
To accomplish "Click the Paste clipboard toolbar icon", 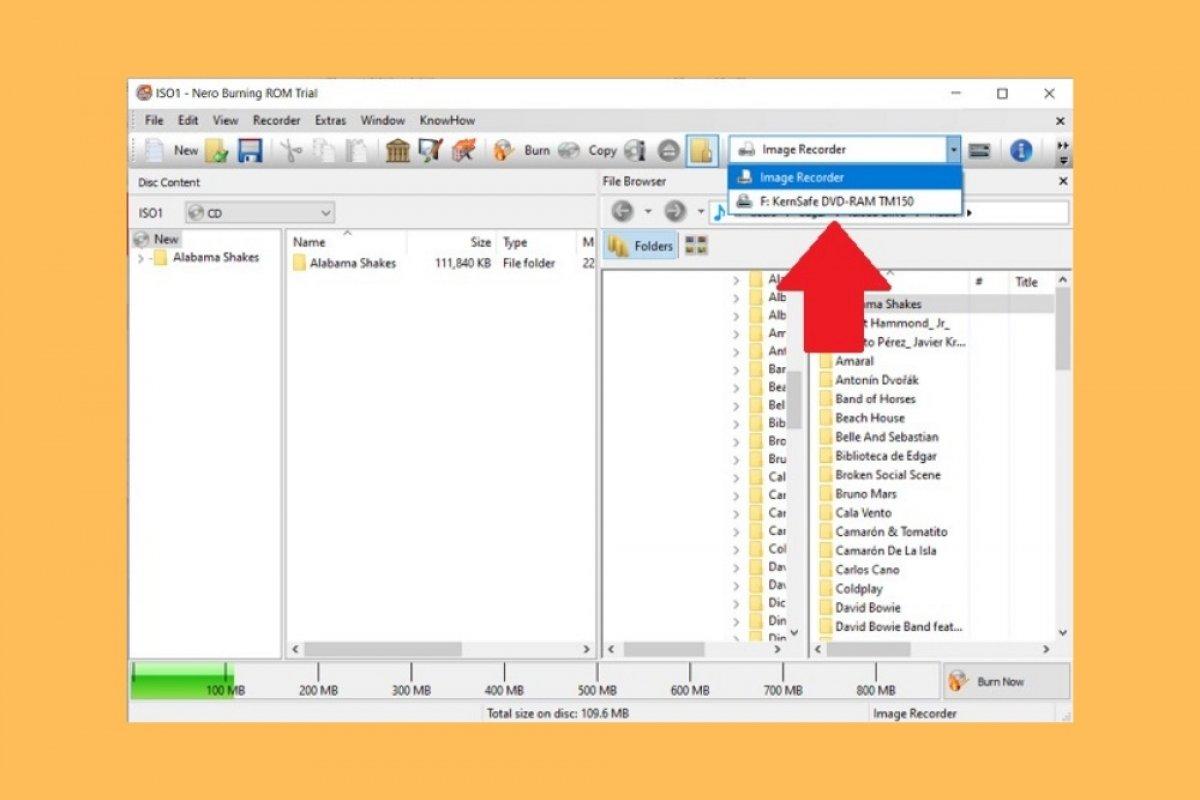I will pos(356,151).
